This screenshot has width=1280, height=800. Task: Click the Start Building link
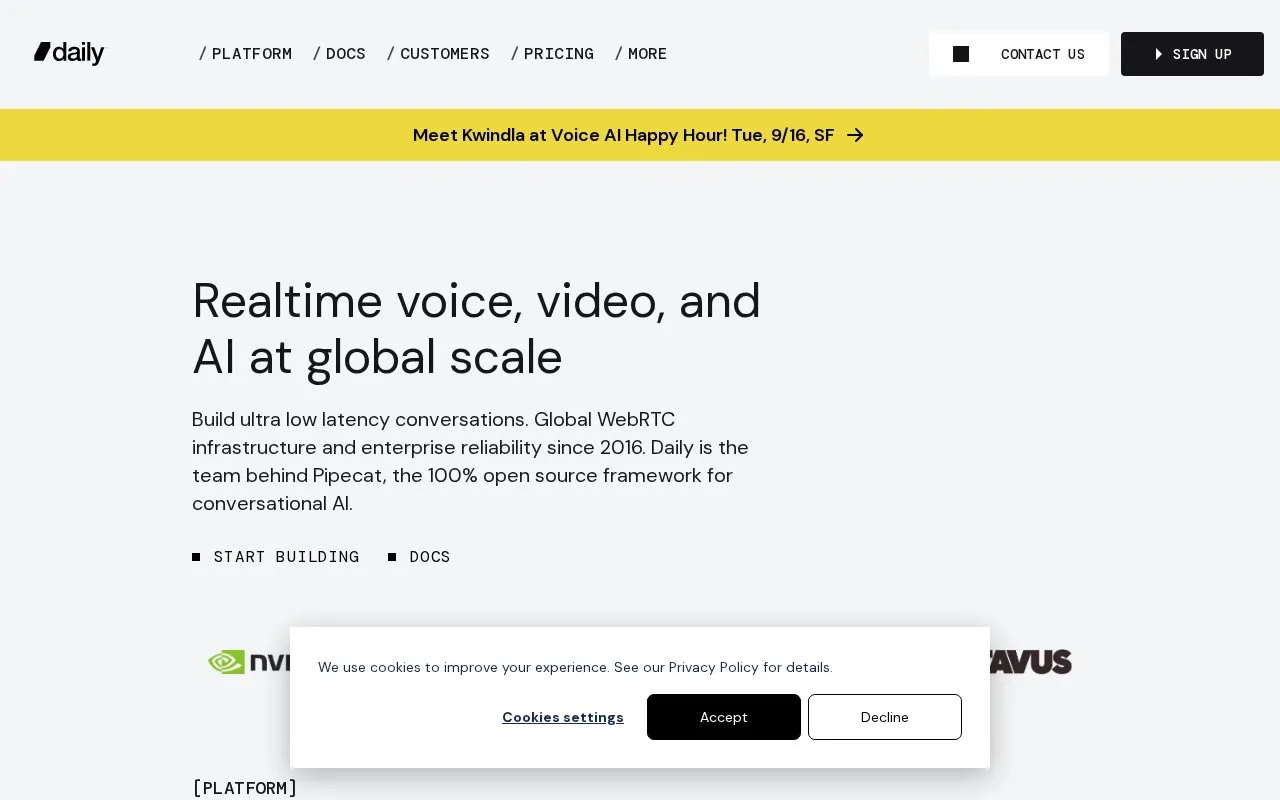coord(276,557)
